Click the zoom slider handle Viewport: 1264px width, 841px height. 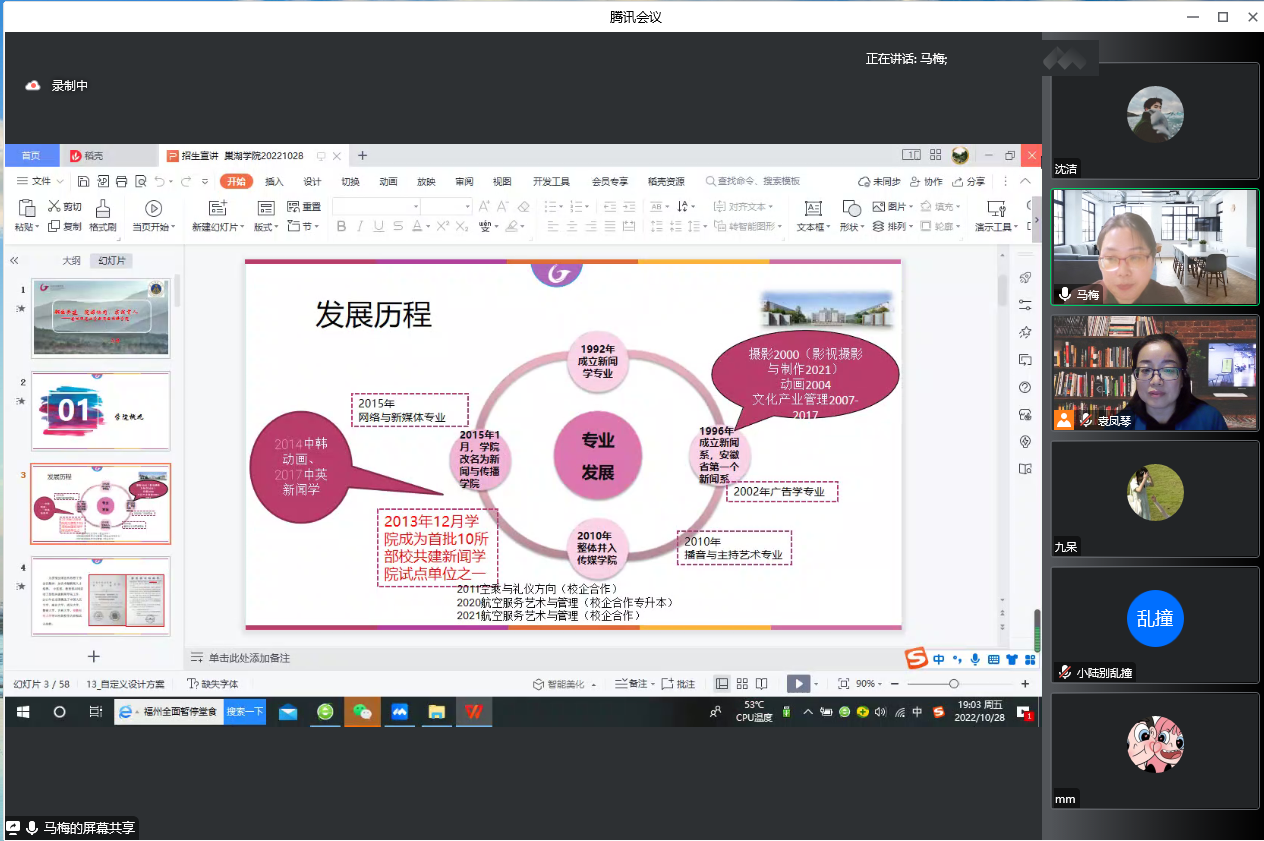(954, 684)
